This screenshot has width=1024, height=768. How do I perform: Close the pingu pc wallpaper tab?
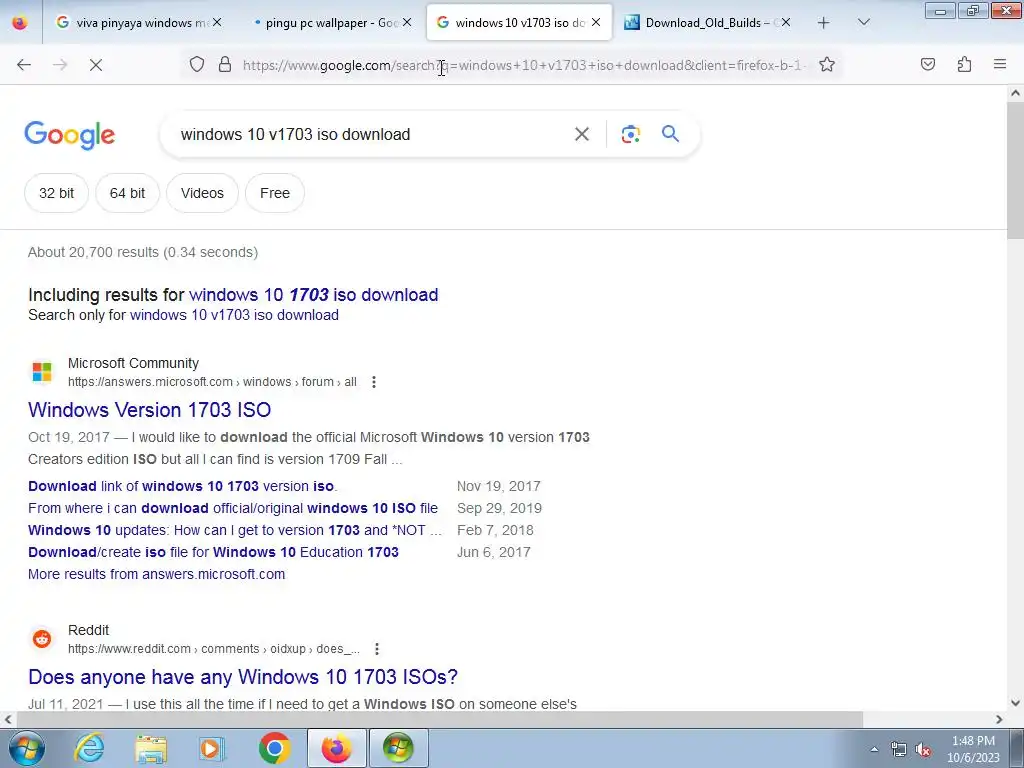pyautogui.click(x=407, y=23)
